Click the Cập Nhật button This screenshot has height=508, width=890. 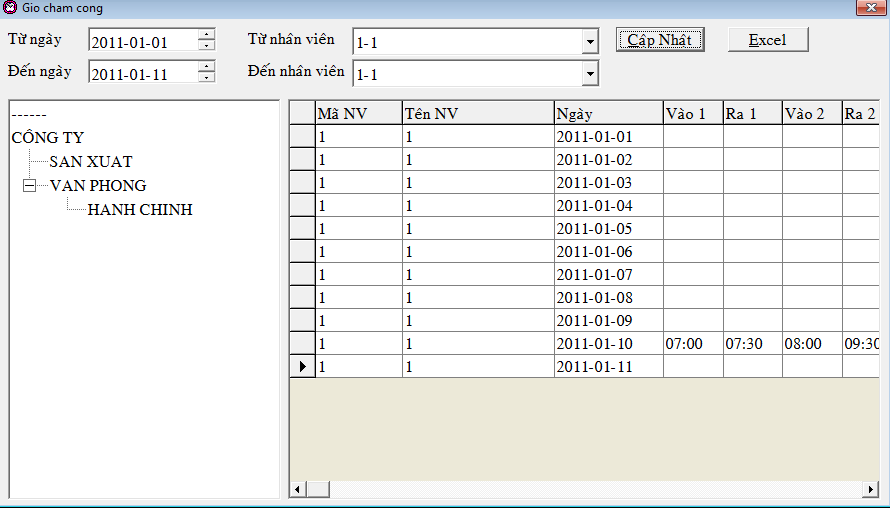tap(660, 40)
